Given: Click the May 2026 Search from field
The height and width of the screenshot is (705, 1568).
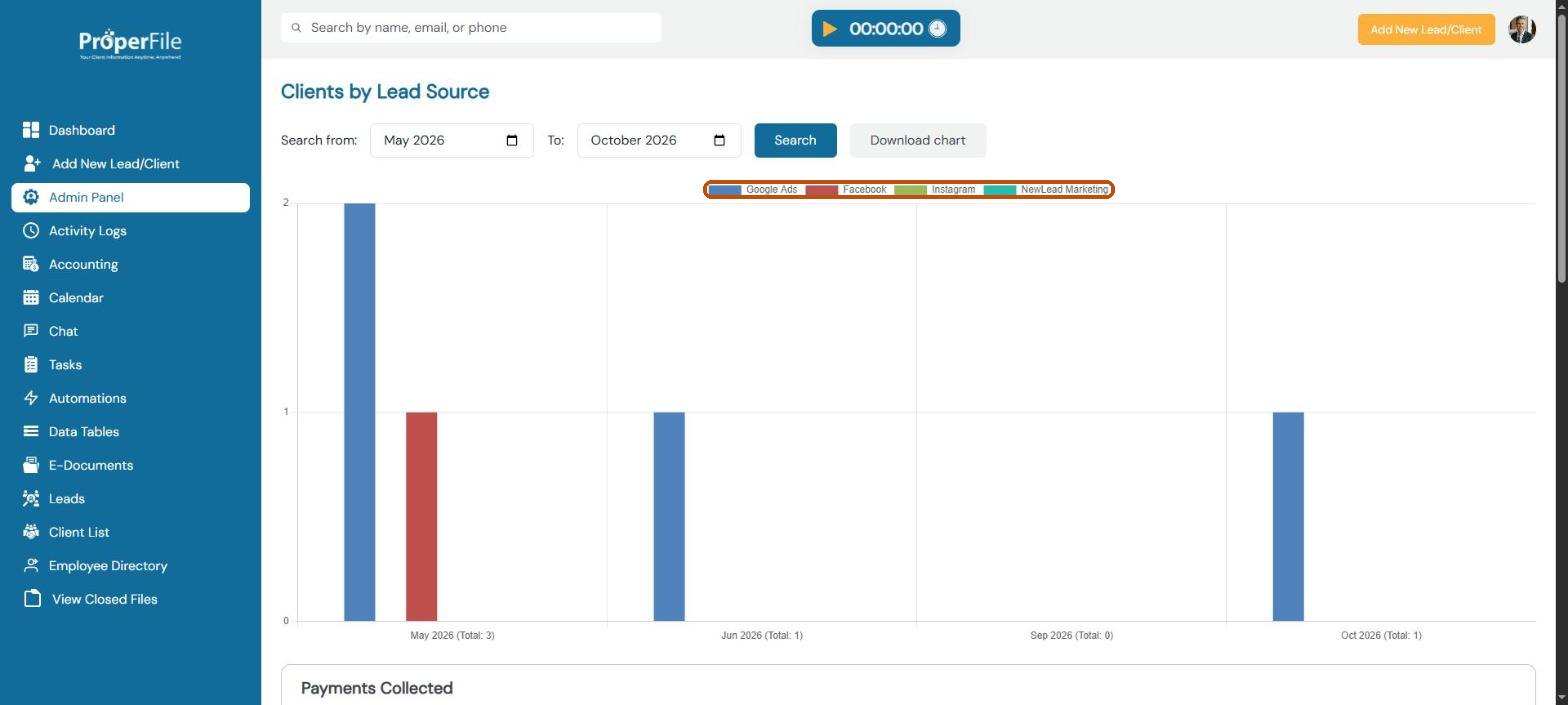Looking at the screenshot, I should (451, 140).
